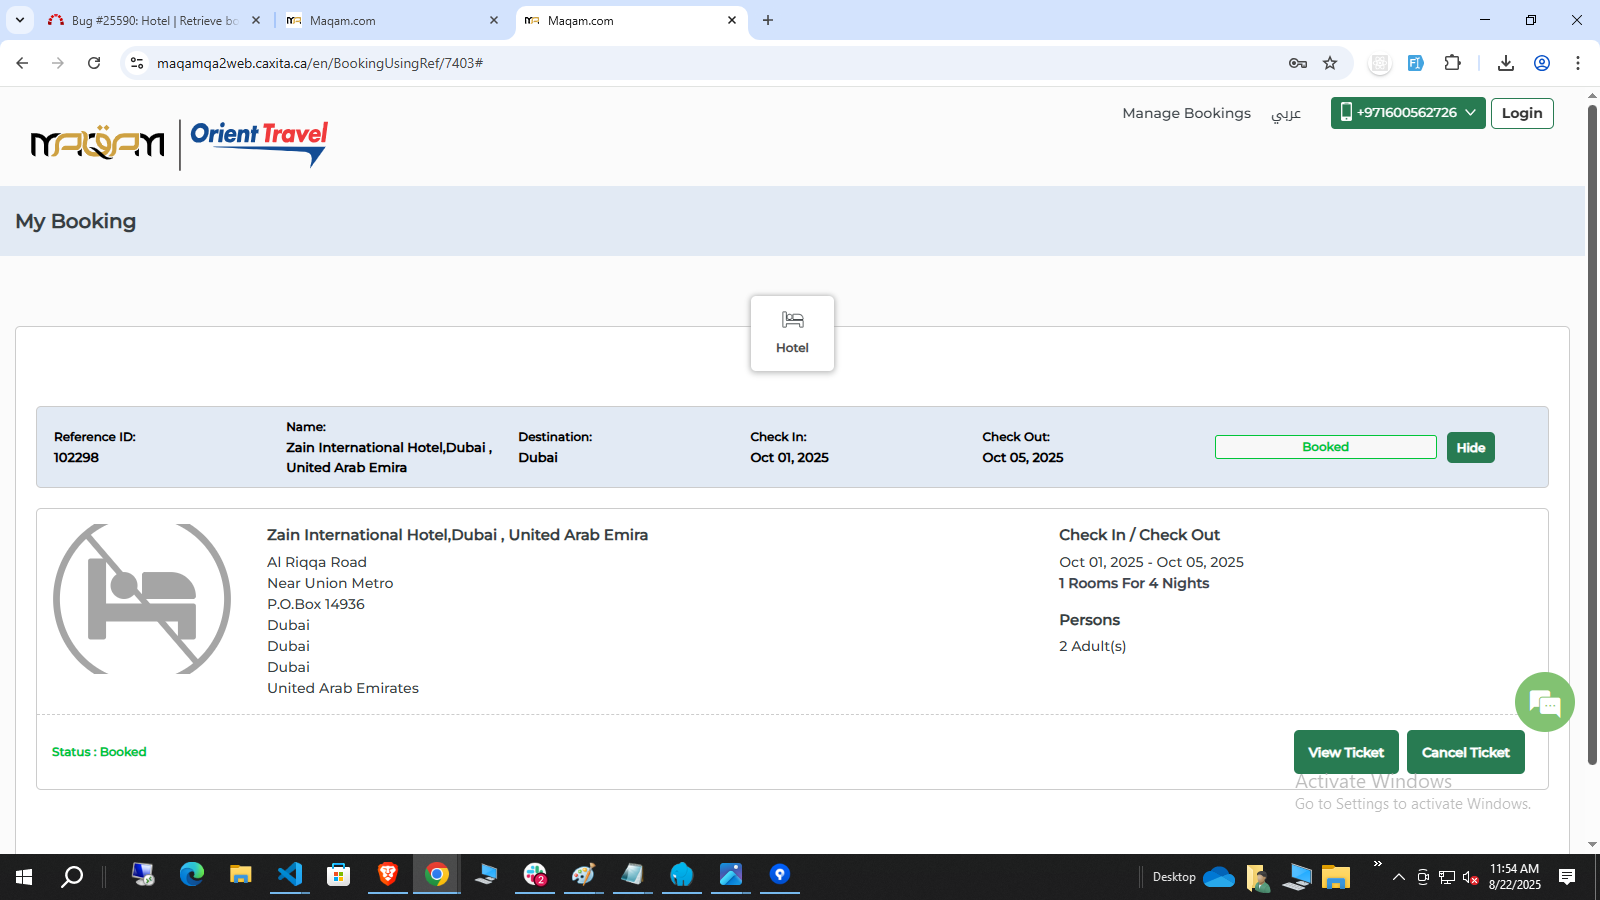Click the Maqam Orient Travel logo

click(x=180, y=144)
